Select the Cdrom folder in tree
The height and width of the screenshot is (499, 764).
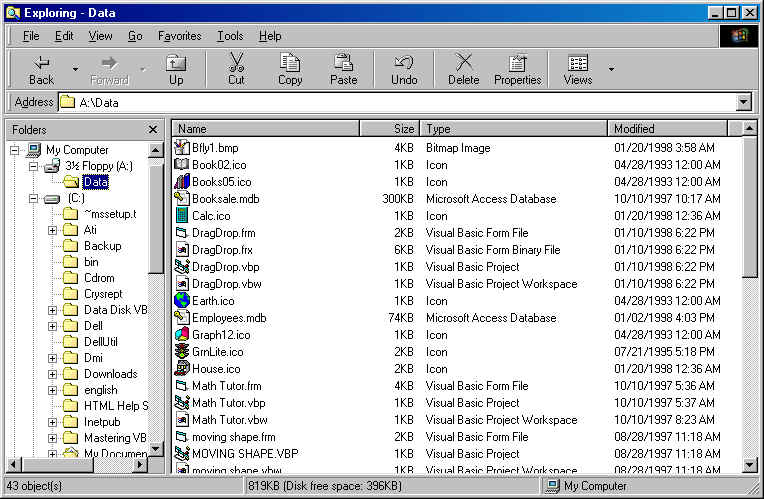(x=99, y=278)
